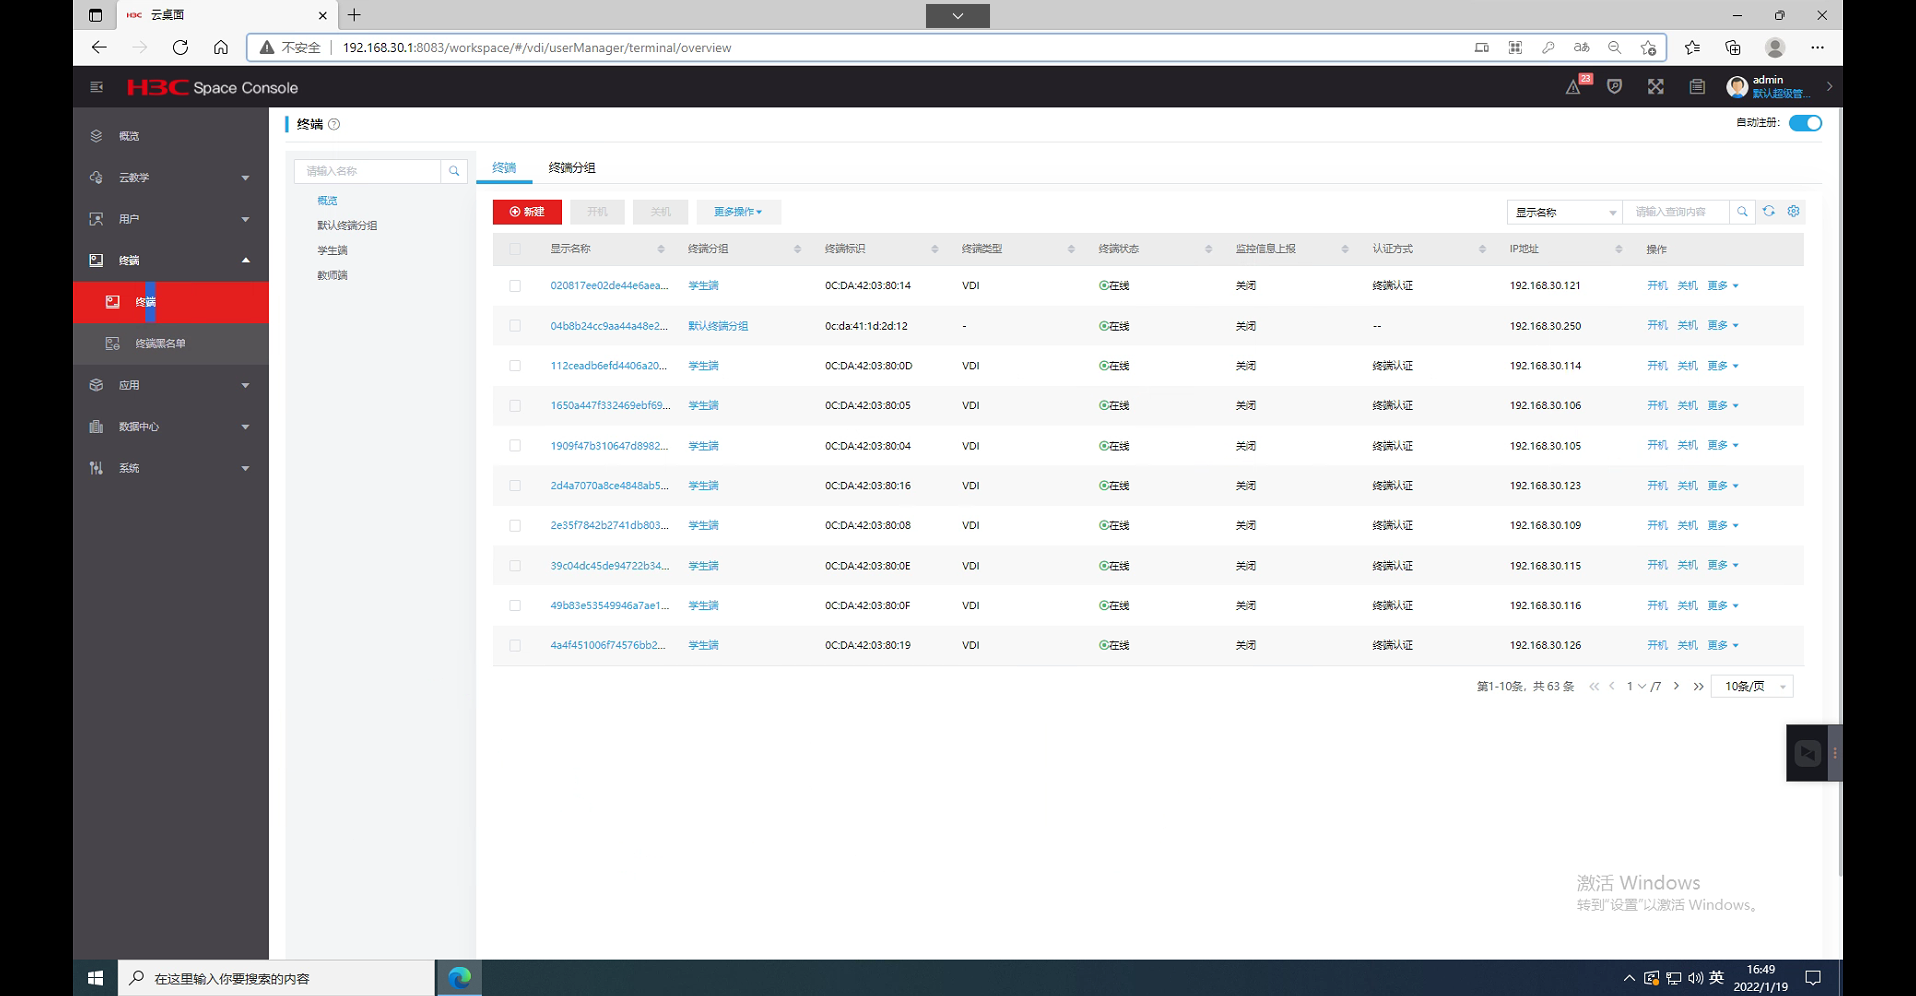Click the search icon beside query input
This screenshot has width=1916, height=996.
coord(1742,212)
